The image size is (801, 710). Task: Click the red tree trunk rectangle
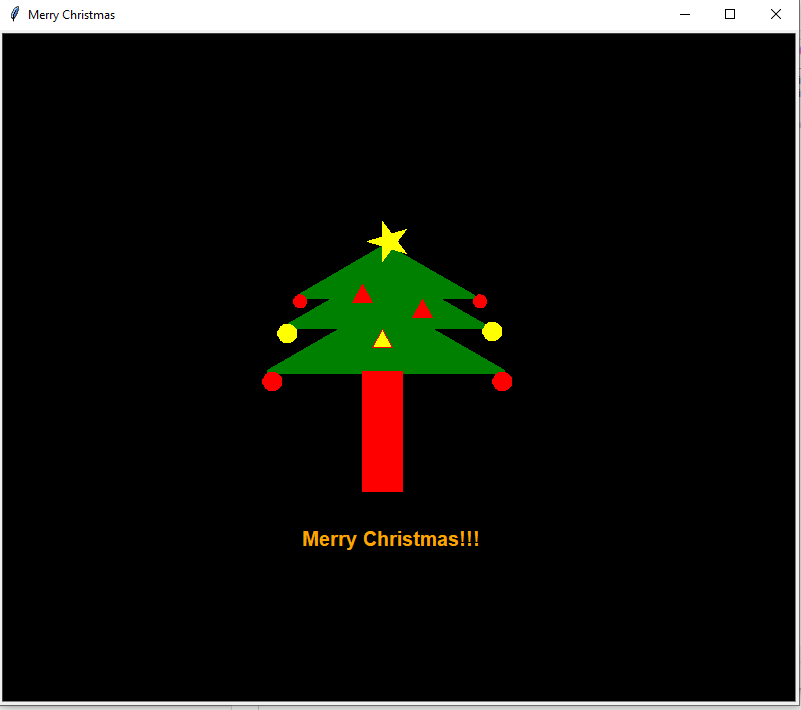click(383, 435)
